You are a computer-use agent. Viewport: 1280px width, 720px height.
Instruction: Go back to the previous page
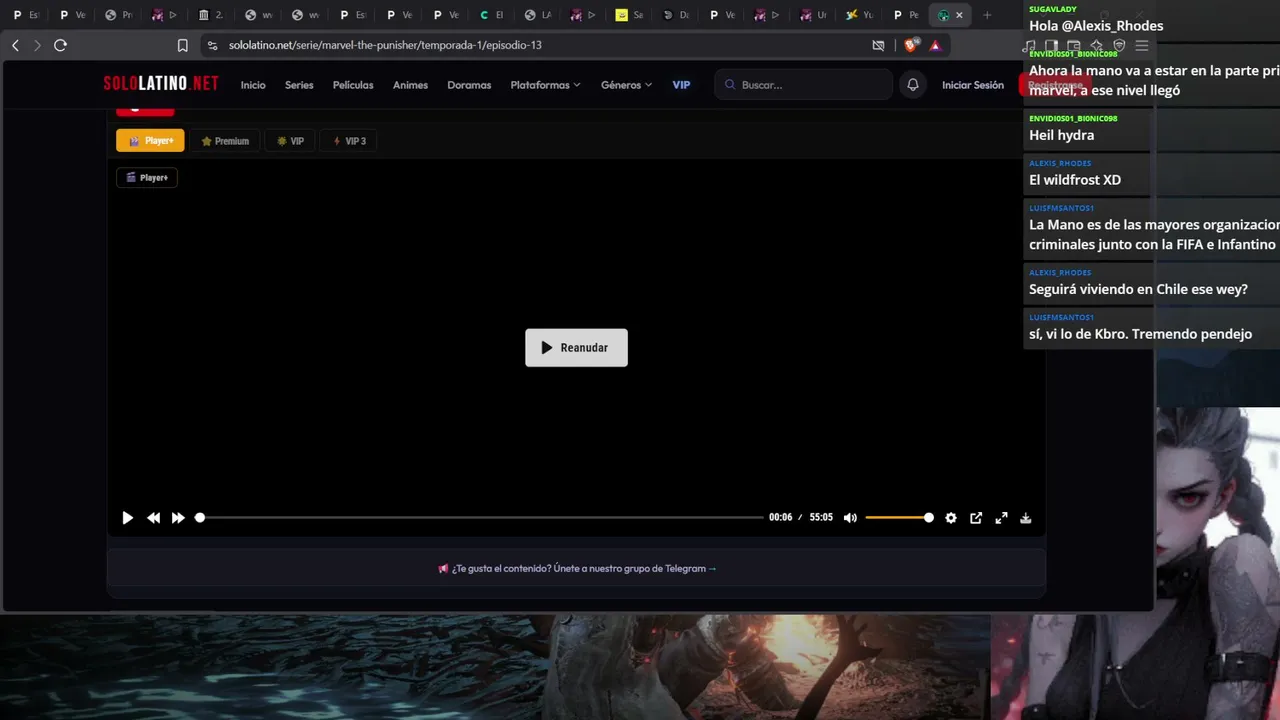coord(15,45)
